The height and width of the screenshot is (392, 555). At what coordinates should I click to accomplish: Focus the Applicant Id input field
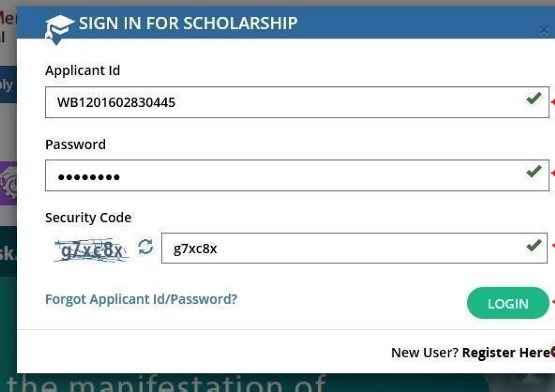coord(297,102)
